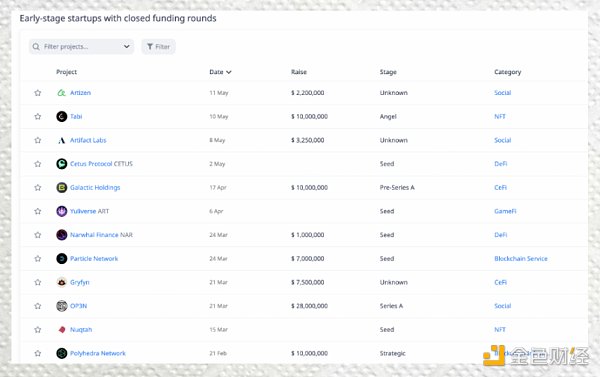This screenshot has width=600, height=377.
Task: Click the Polyhedra Network logo icon
Action: tap(62, 353)
